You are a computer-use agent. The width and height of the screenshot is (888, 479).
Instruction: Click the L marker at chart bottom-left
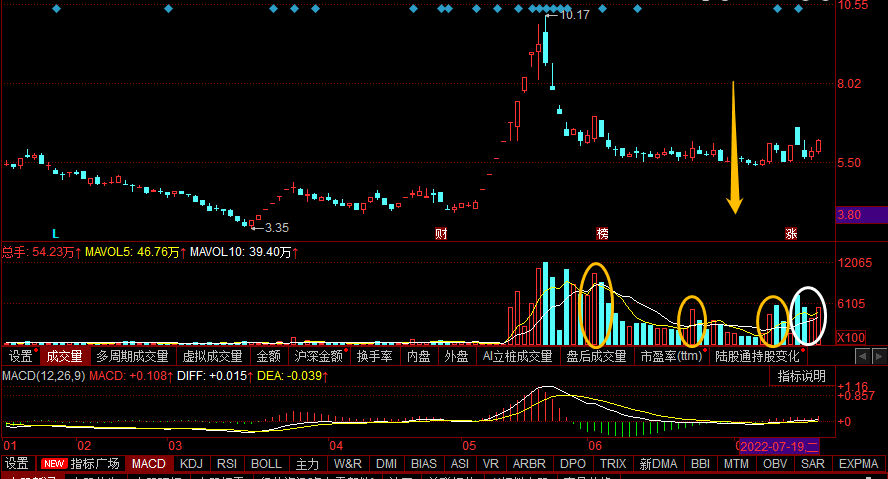pos(55,233)
